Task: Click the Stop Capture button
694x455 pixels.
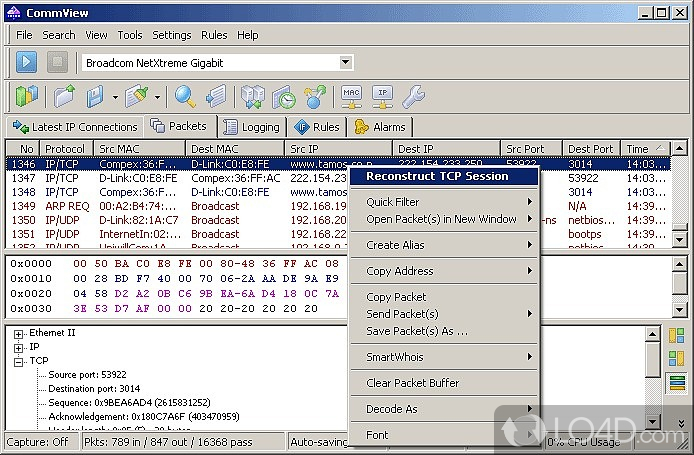Action: click(x=59, y=63)
